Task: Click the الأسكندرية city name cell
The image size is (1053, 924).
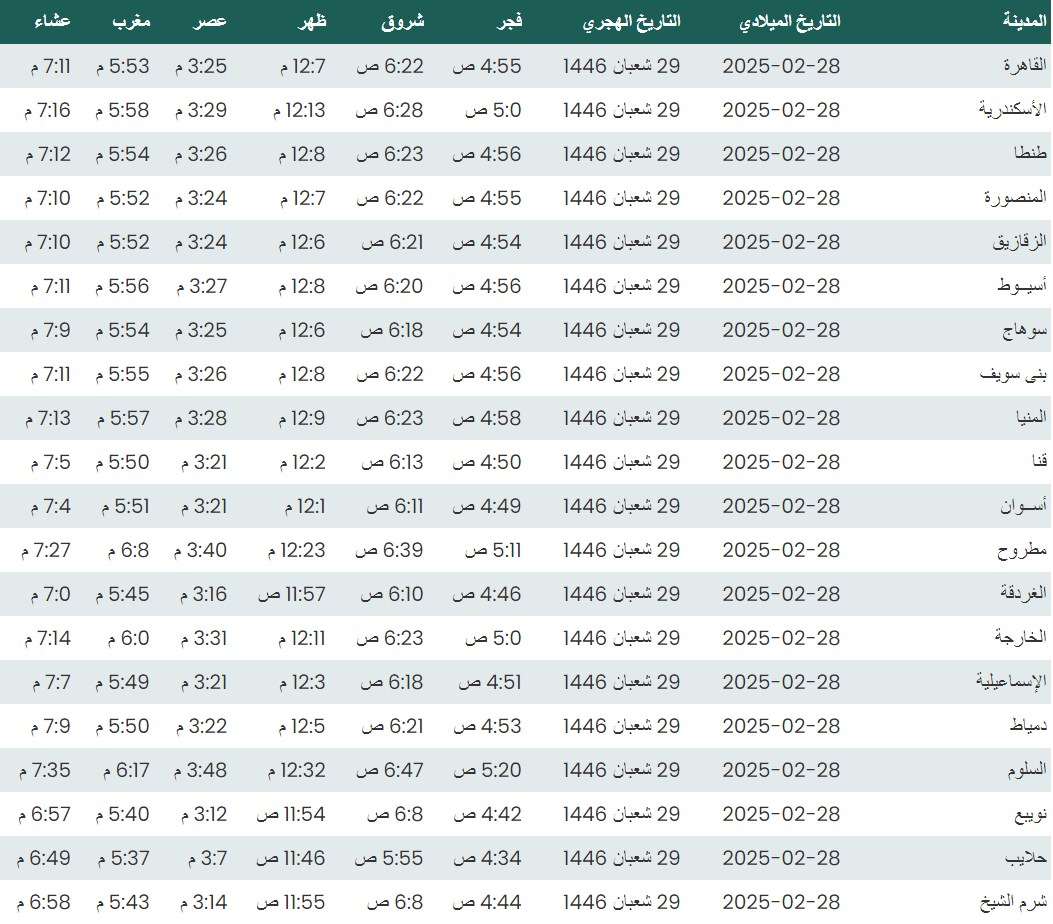Action: click(1012, 110)
